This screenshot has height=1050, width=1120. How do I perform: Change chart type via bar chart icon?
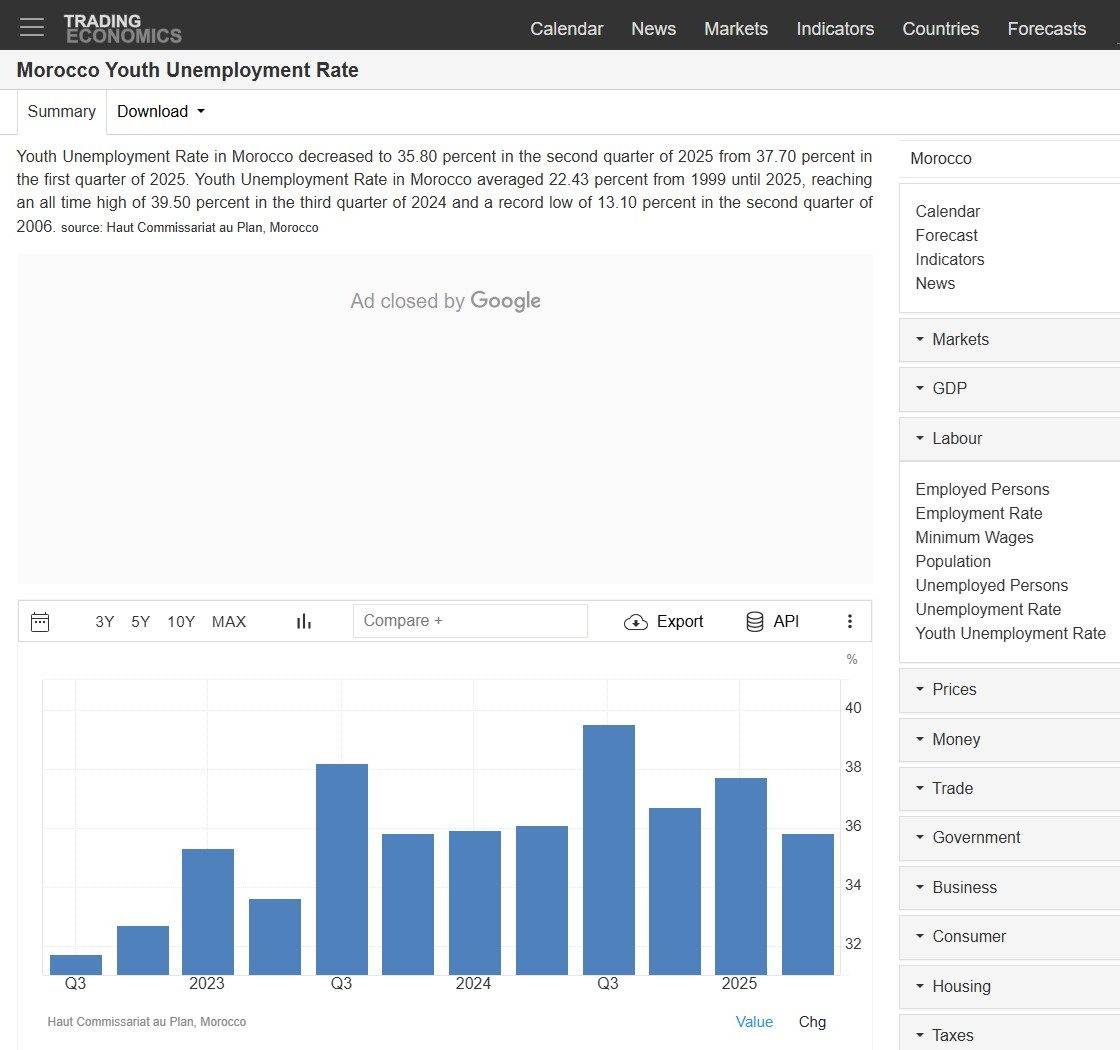click(x=304, y=622)
